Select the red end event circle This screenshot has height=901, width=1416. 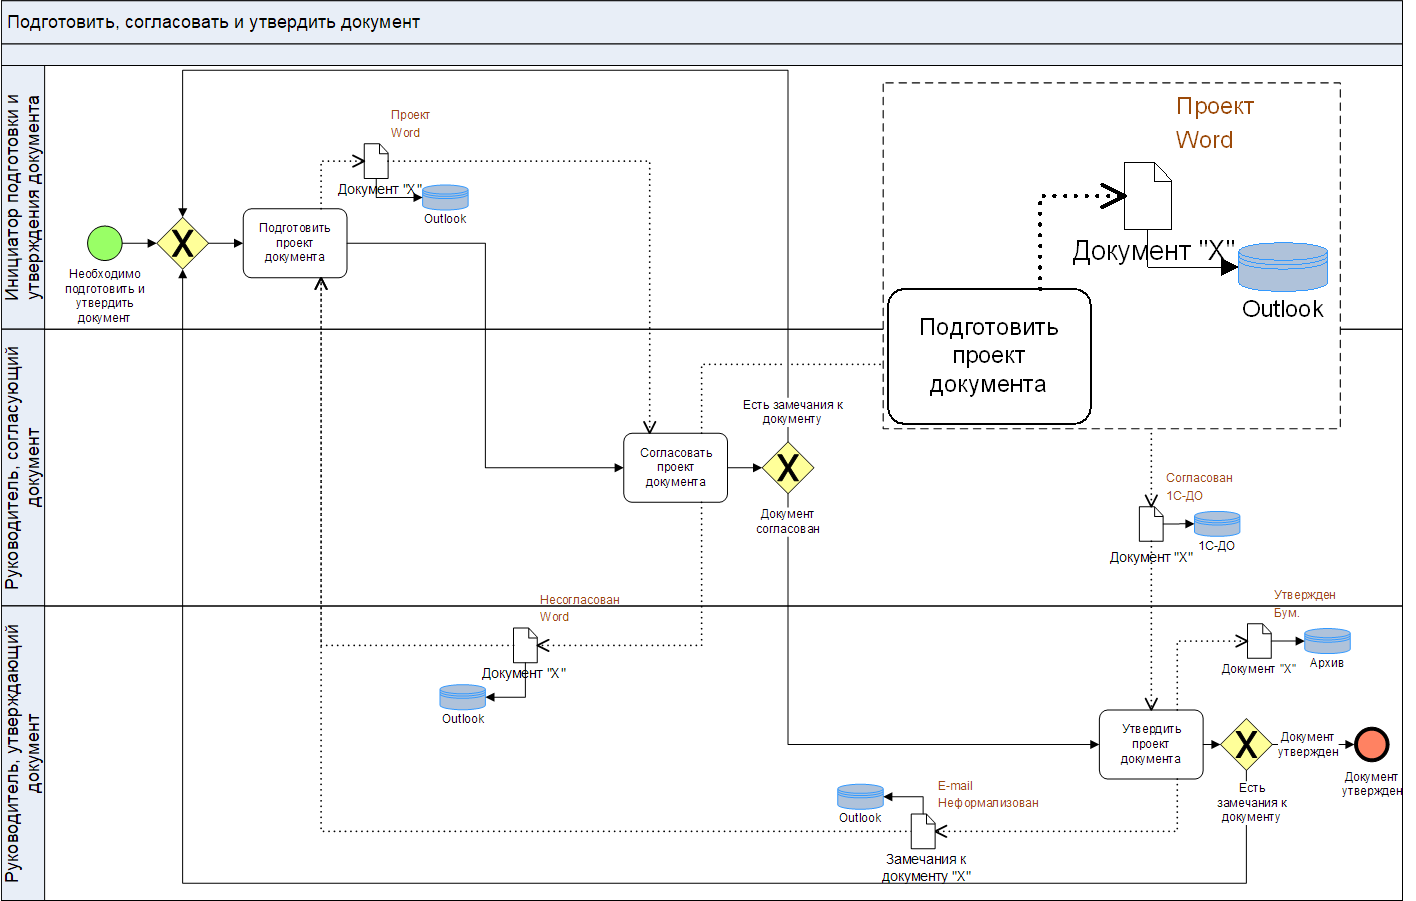1372,744
